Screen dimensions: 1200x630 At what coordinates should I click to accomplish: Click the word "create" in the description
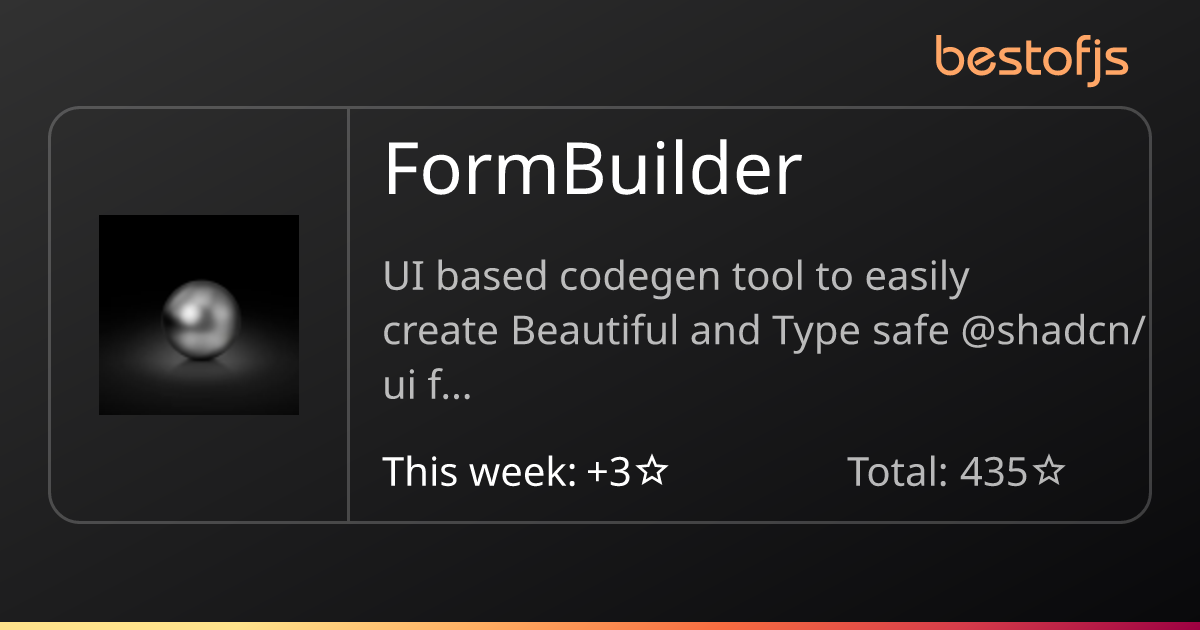(442, 333)
